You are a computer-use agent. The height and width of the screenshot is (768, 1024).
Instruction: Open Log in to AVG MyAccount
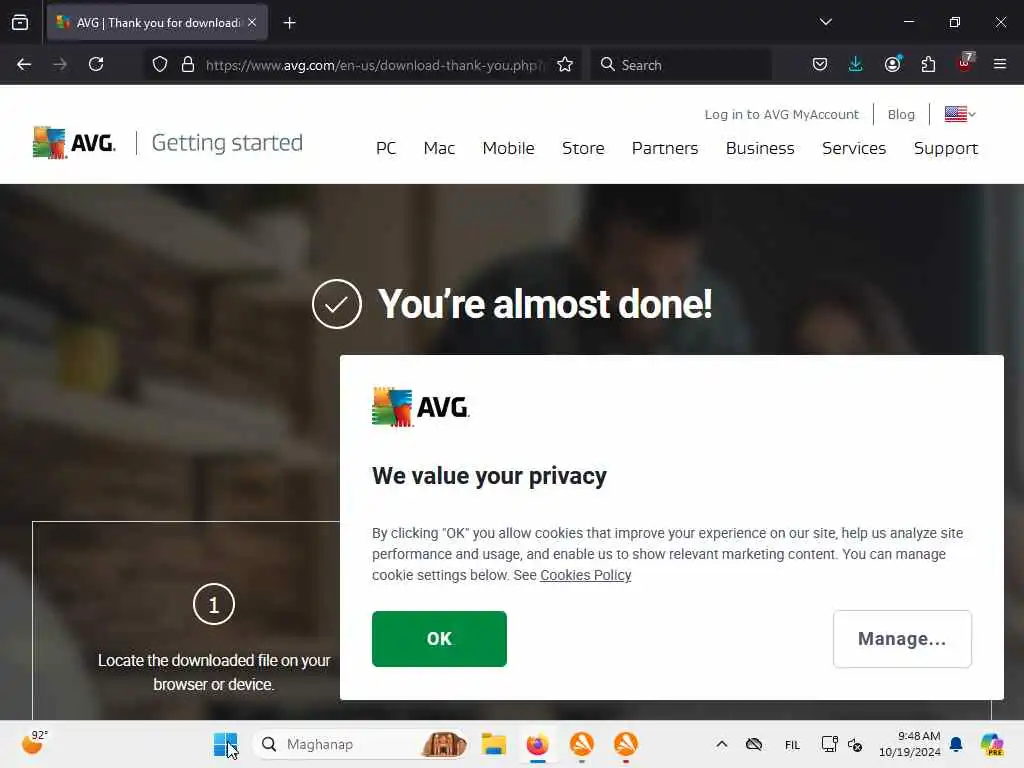(781, 114)
